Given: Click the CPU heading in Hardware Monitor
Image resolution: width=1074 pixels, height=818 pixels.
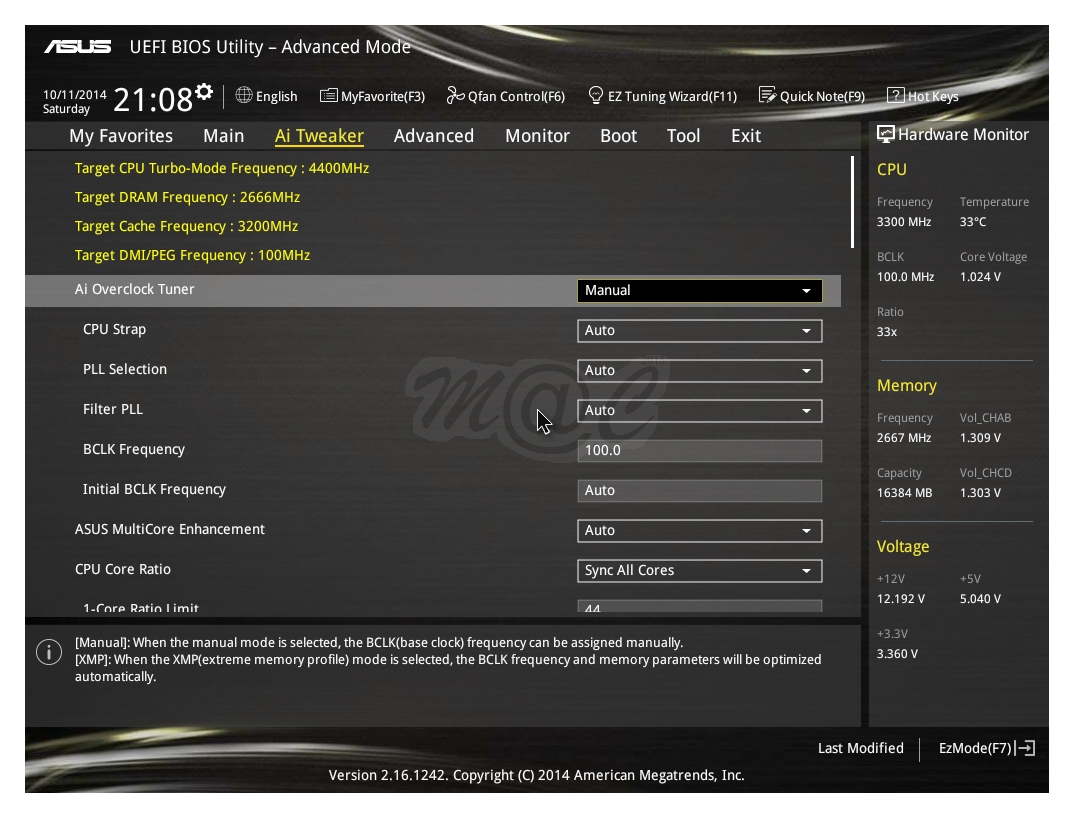Looking at the screenshot, I should point(892,169).
